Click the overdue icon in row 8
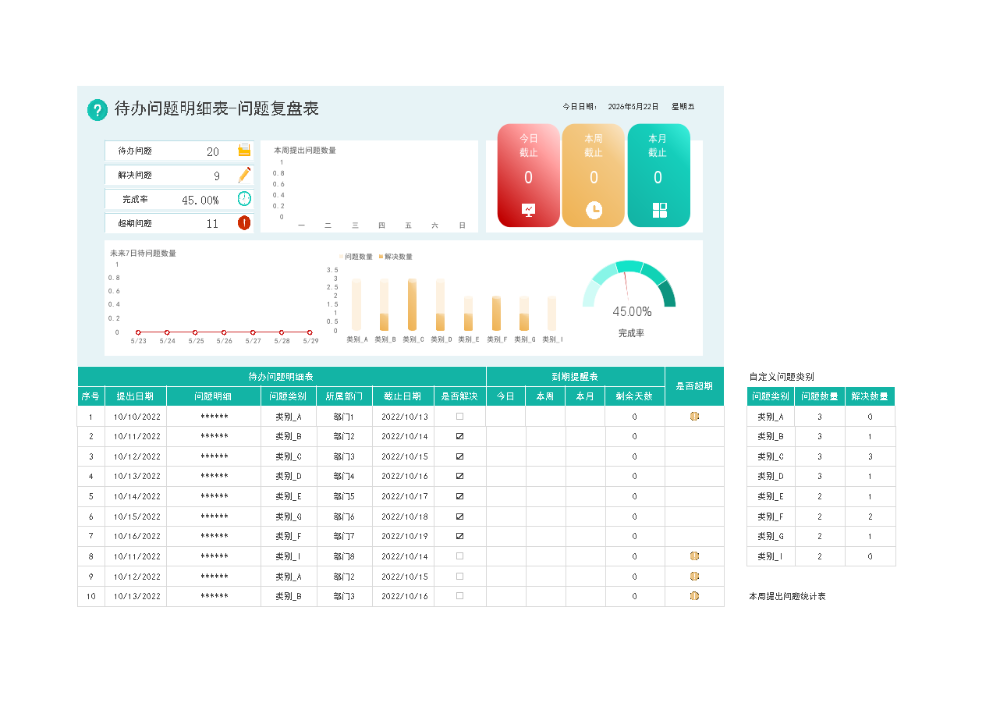The width and height of the screenshot is (1000, 710). (x=695, y=556)
